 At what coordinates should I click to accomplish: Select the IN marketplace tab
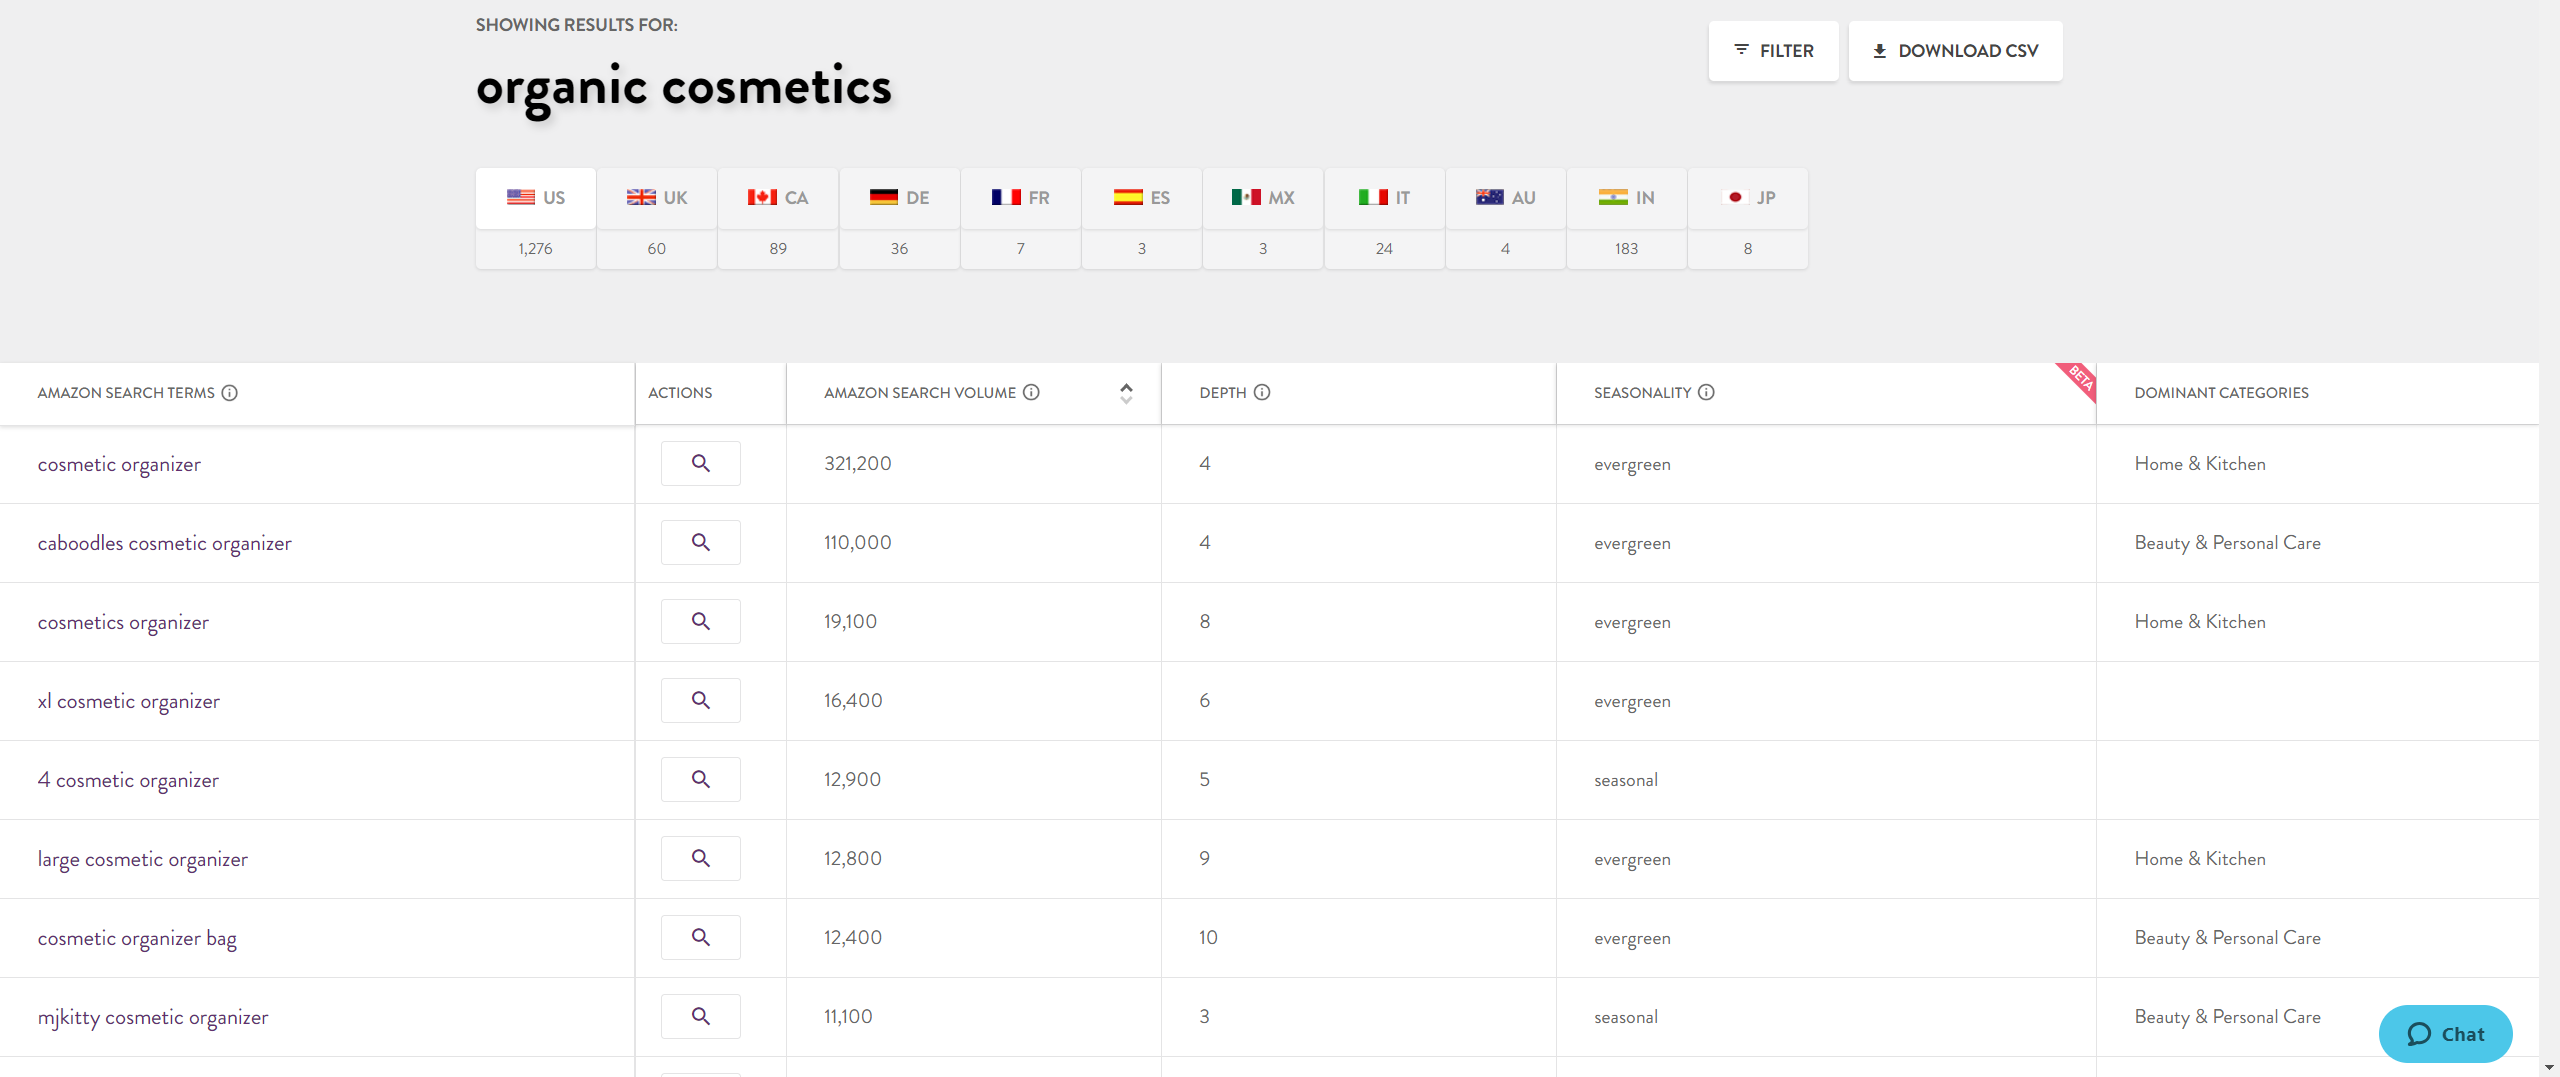coord(1626,198)
